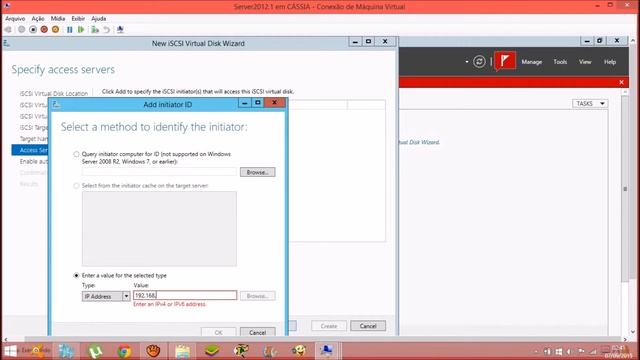
Task: Refresh Server Manager with the circular arrows icon
Action: tap(479, 62)
